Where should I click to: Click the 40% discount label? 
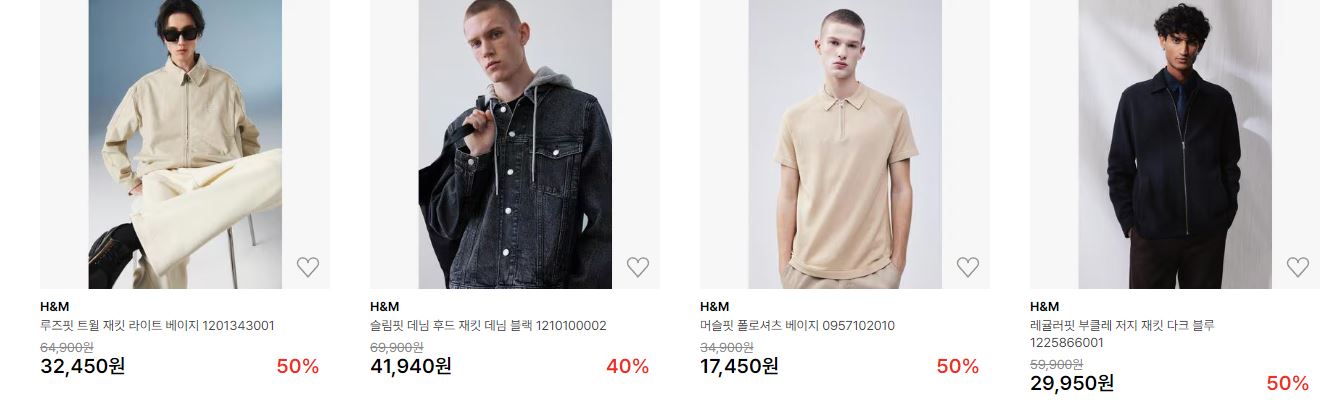[627, 366]
